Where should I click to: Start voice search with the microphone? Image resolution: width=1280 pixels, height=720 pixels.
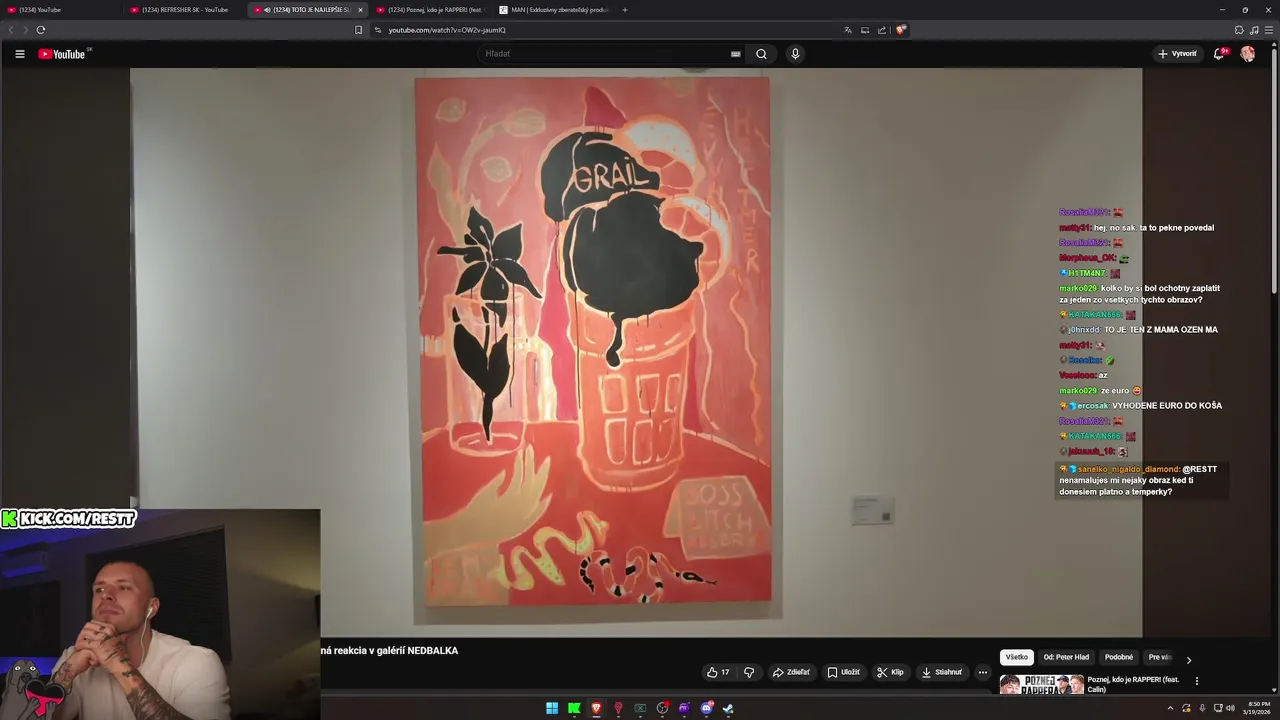(795, 54)
